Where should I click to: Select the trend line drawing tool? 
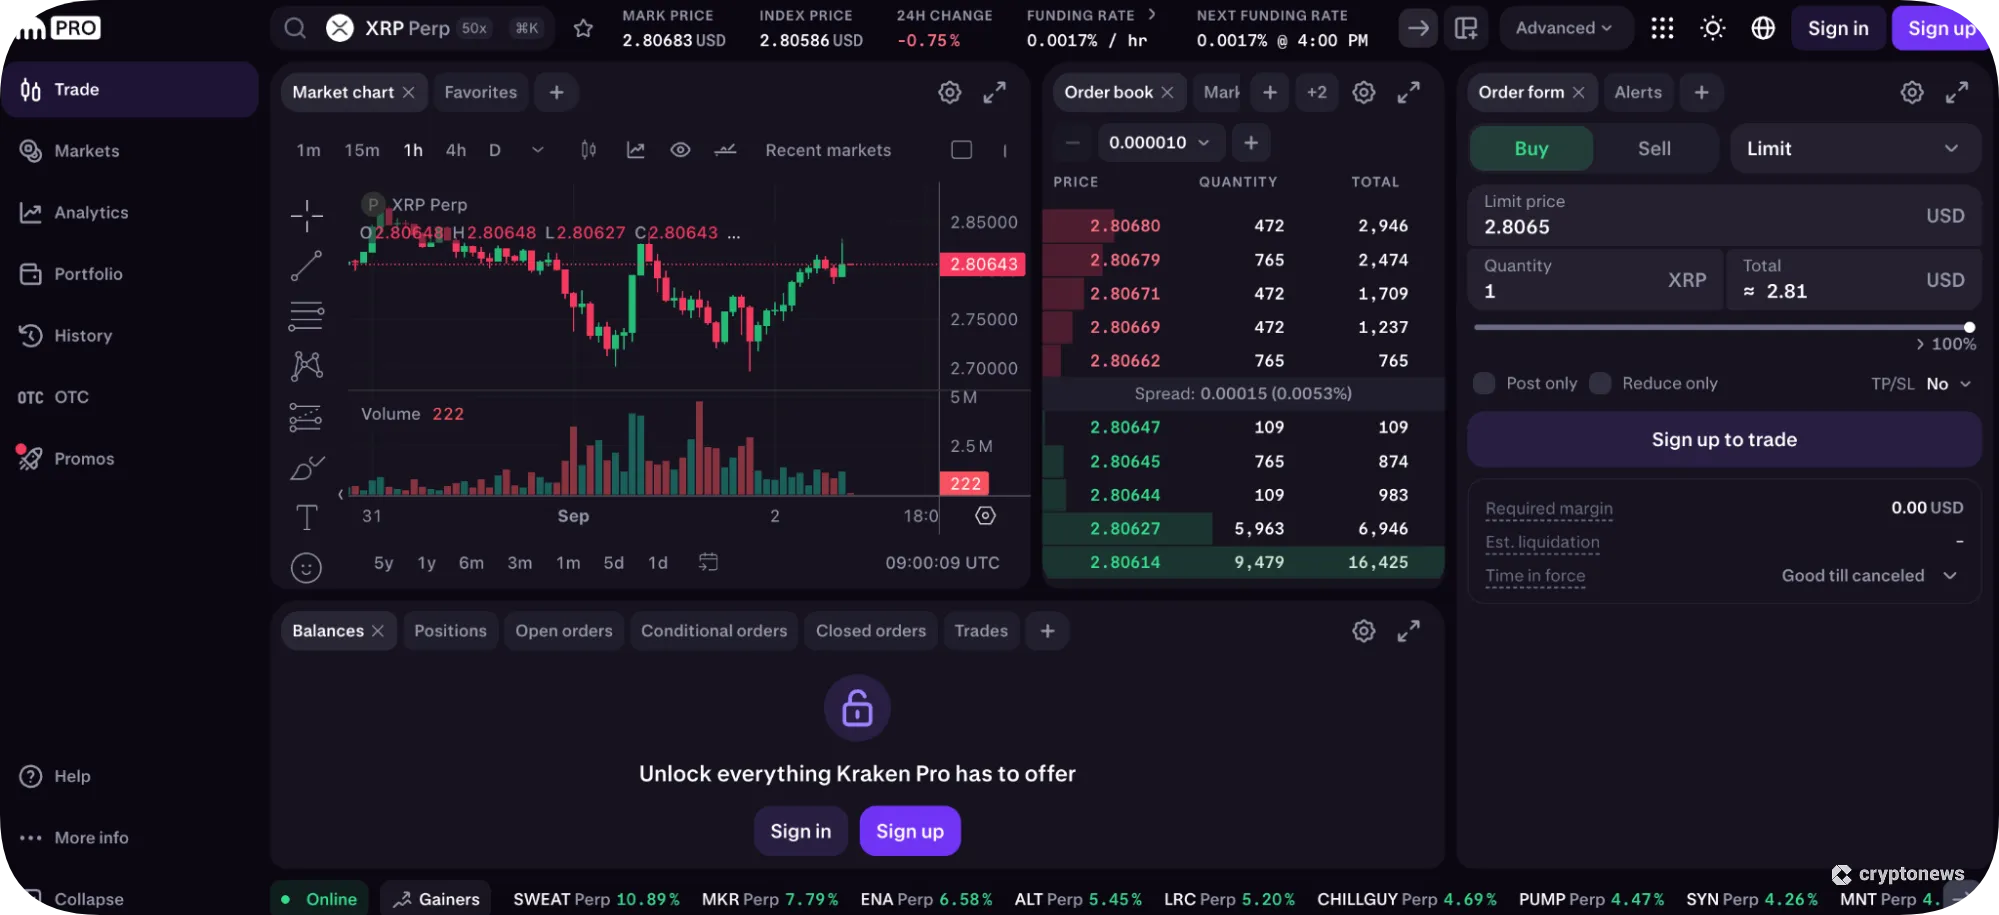pos(306,265)
